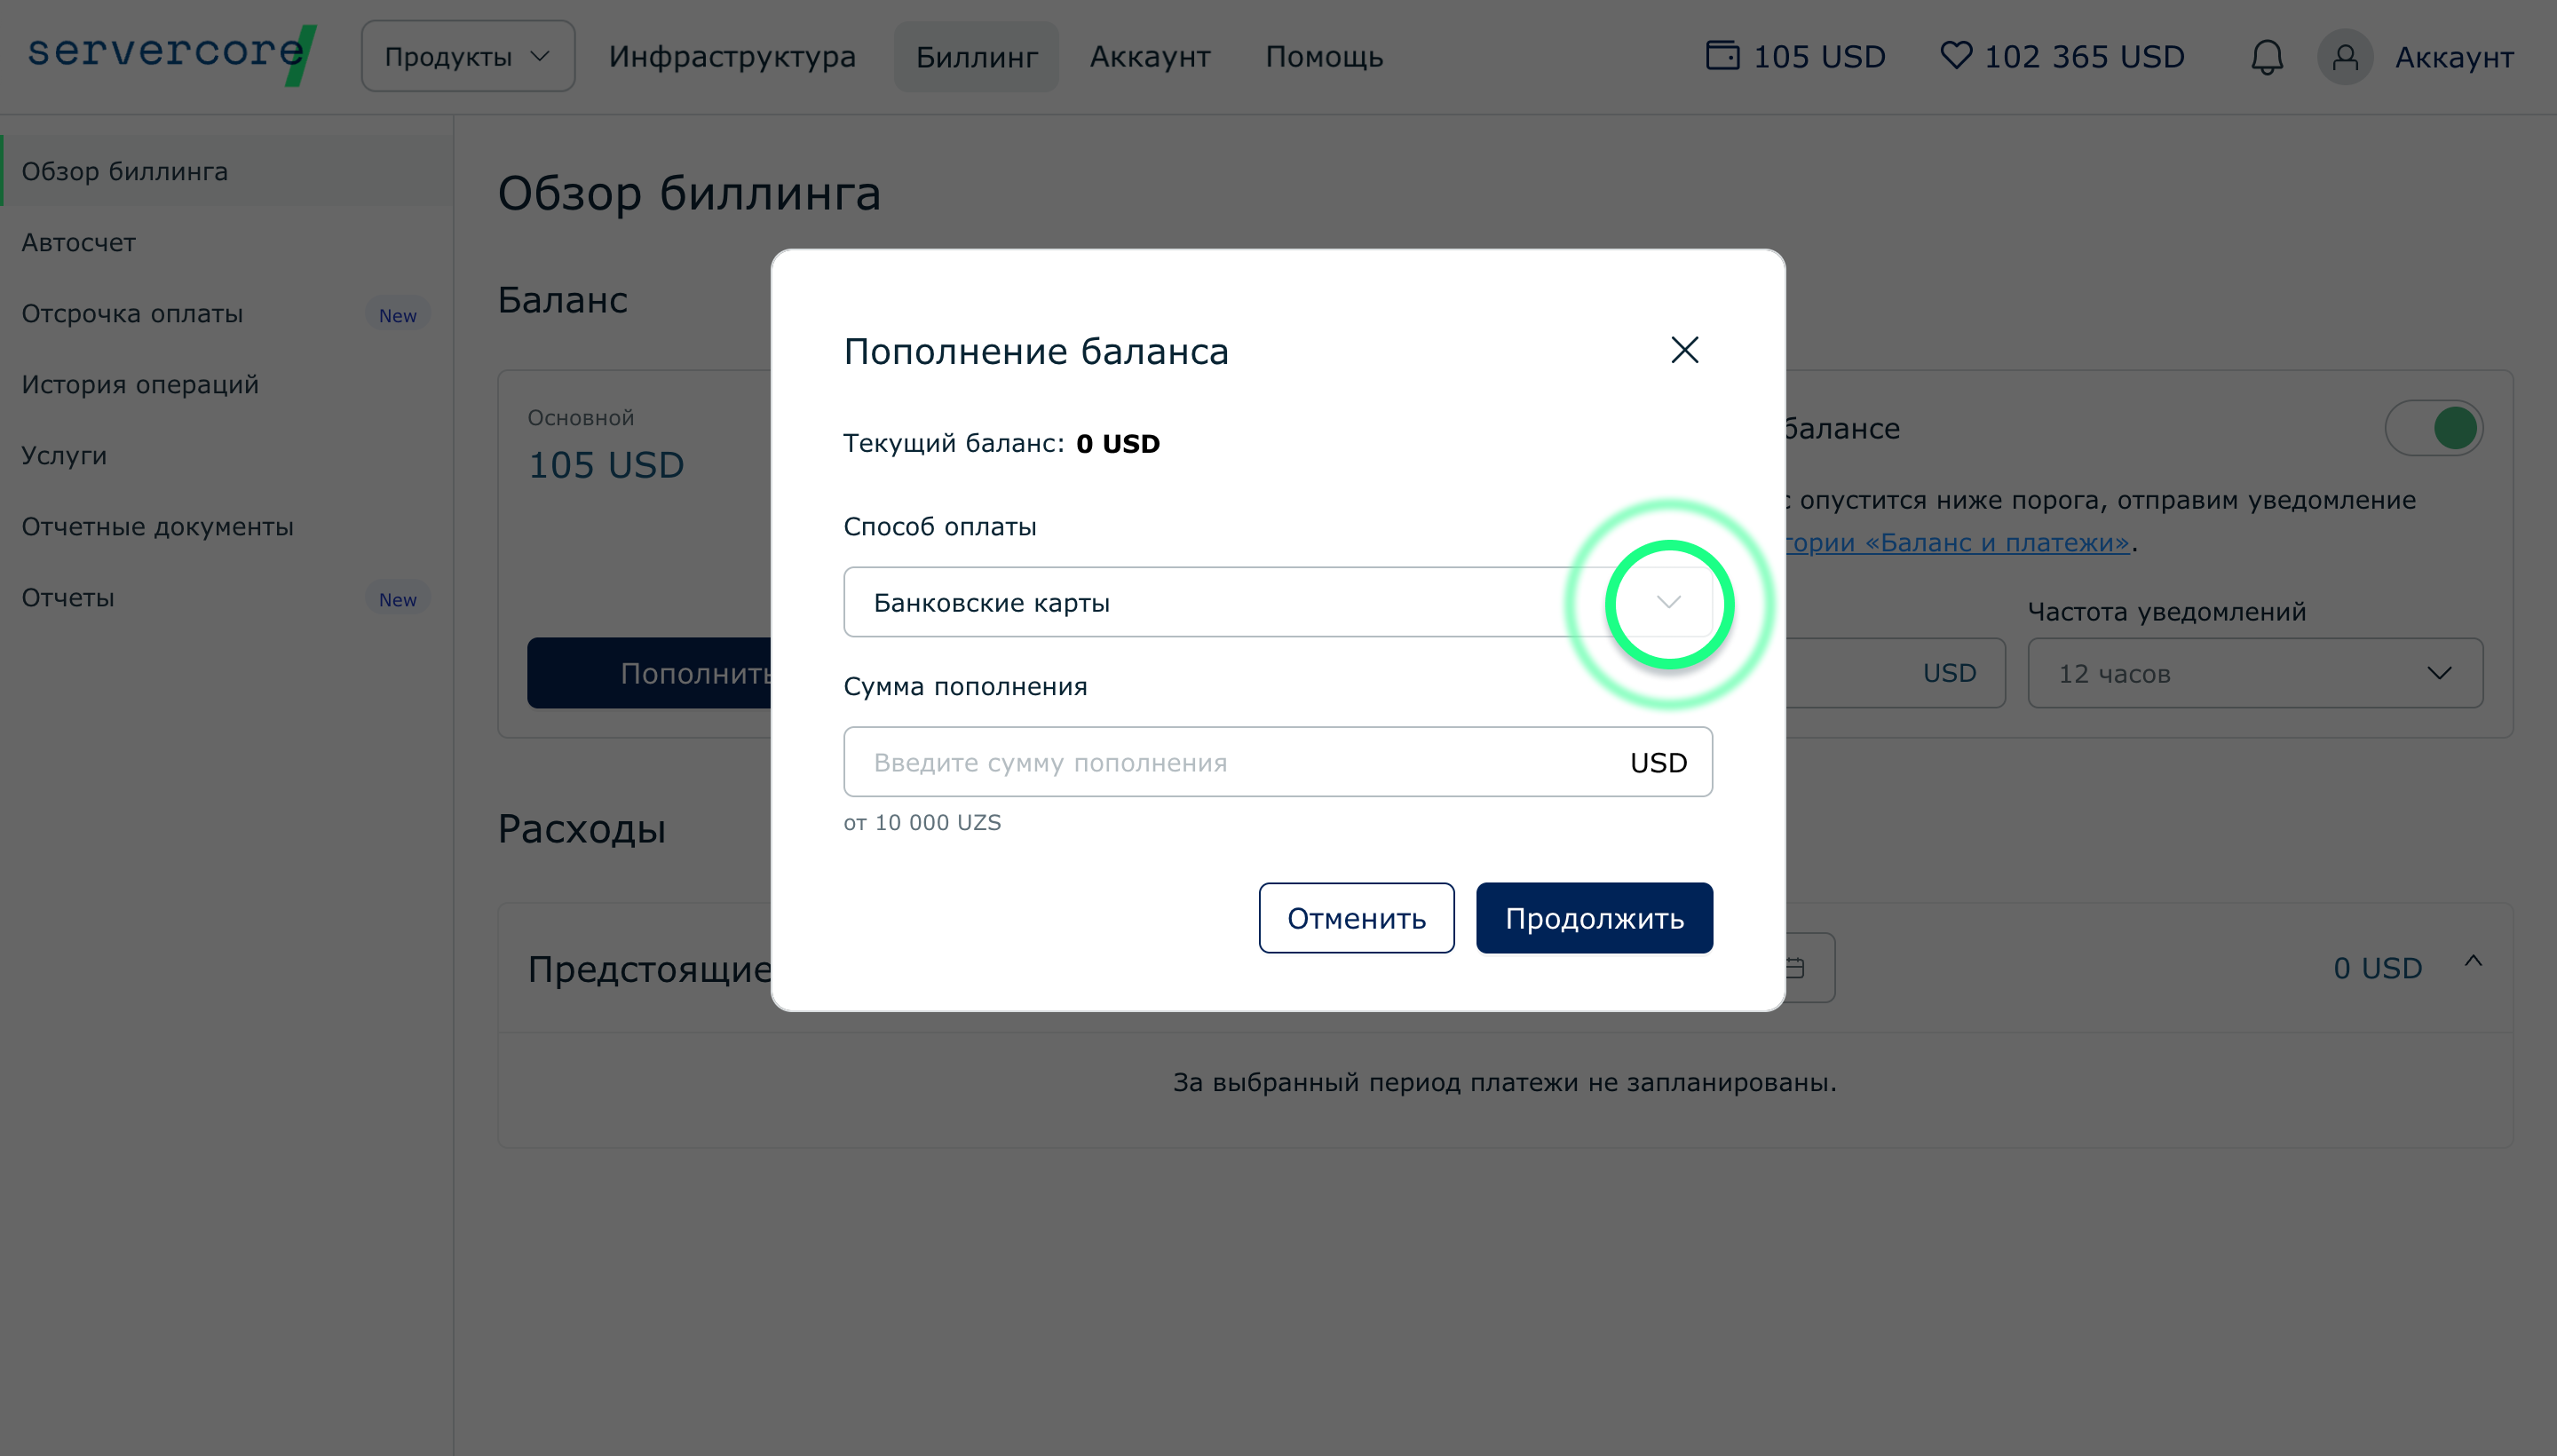The height and width of the screenshot is (1456, 2557).
Task: Click the от 10 000 UZS hint
Action: coord(922,822)
